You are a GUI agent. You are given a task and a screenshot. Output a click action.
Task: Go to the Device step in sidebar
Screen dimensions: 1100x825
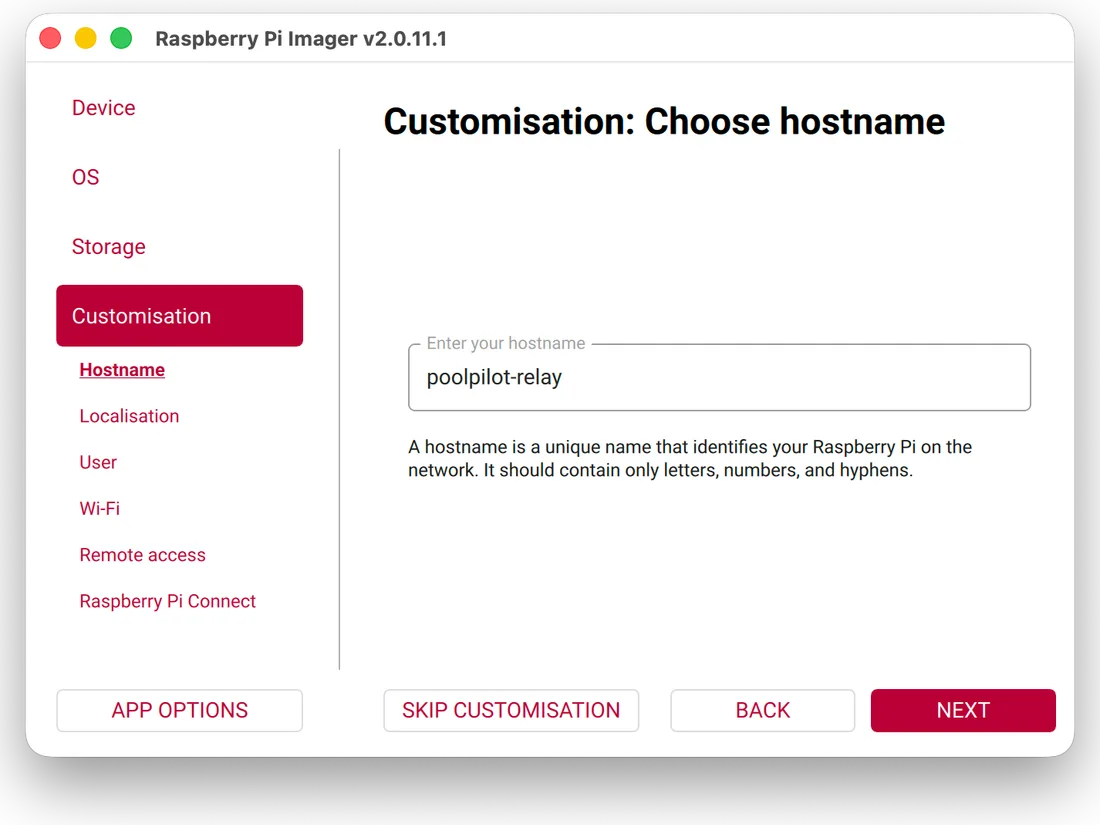[x=103, y=108]
